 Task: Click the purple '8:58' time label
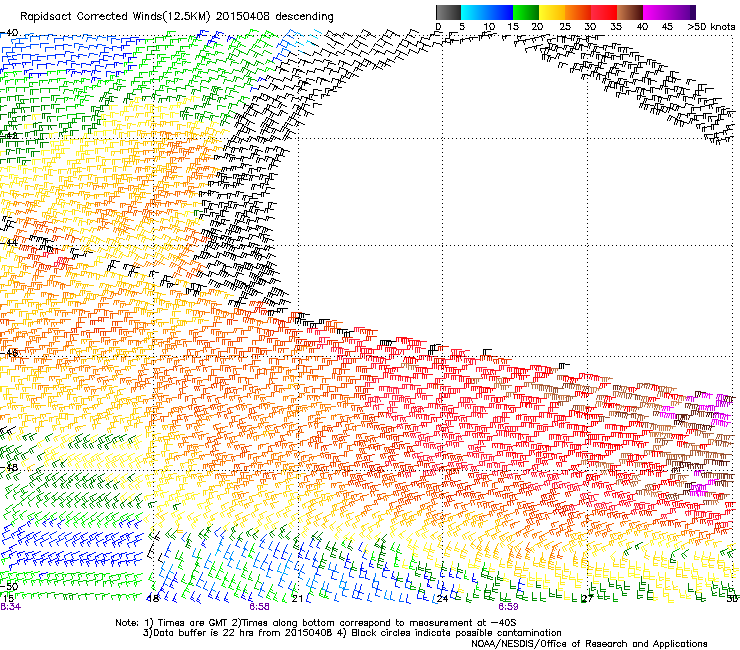259,607
